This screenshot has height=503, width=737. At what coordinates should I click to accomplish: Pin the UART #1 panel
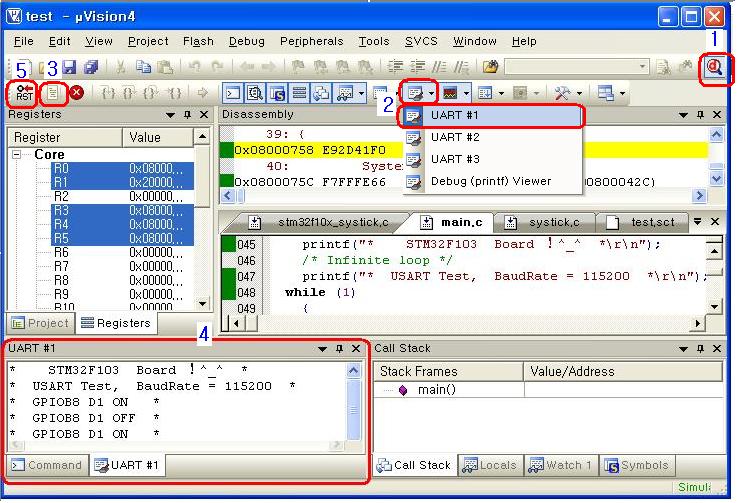pyautogui.click(x=339, y=349)
